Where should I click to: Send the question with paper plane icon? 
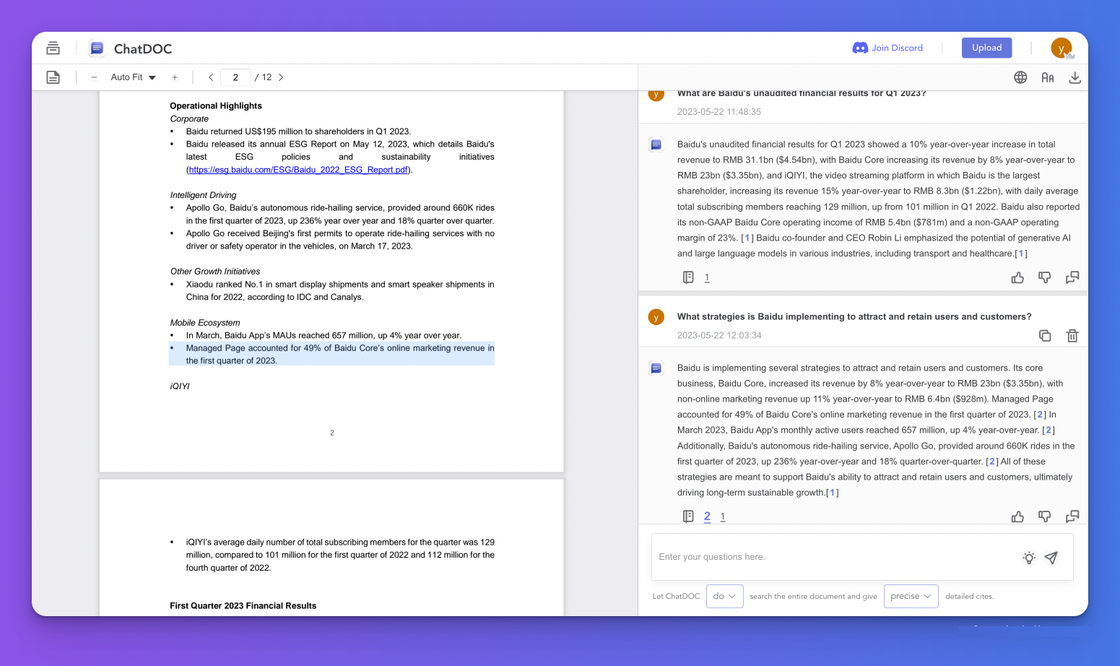click(x=1051, y=558)
